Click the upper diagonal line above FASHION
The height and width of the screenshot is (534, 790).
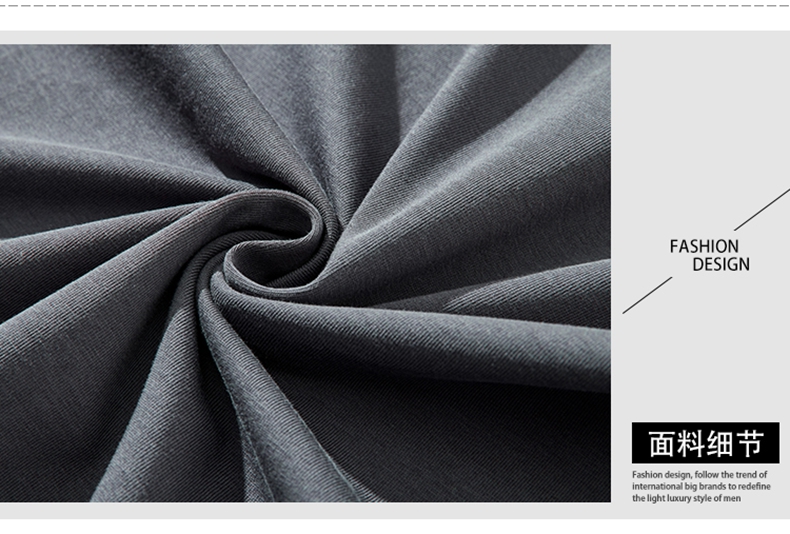tap(765, 210)
